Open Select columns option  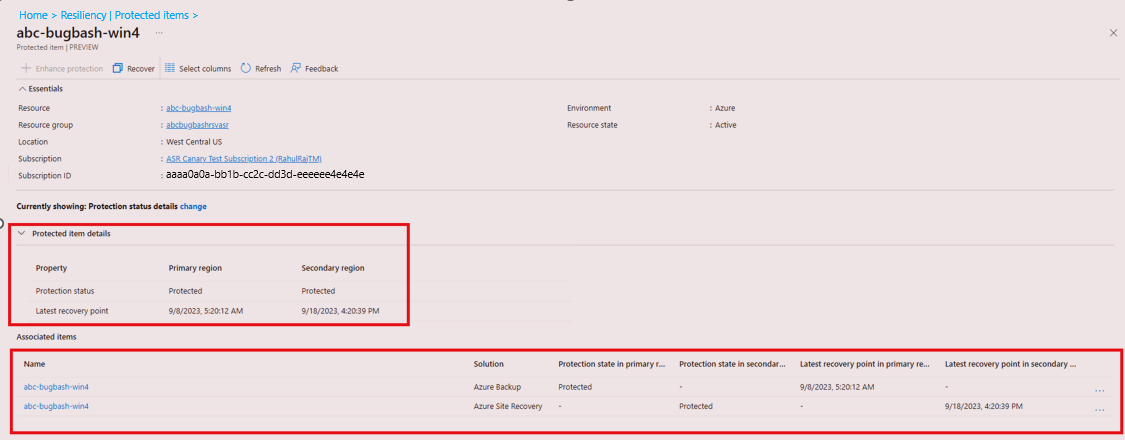tap(198, 68)
